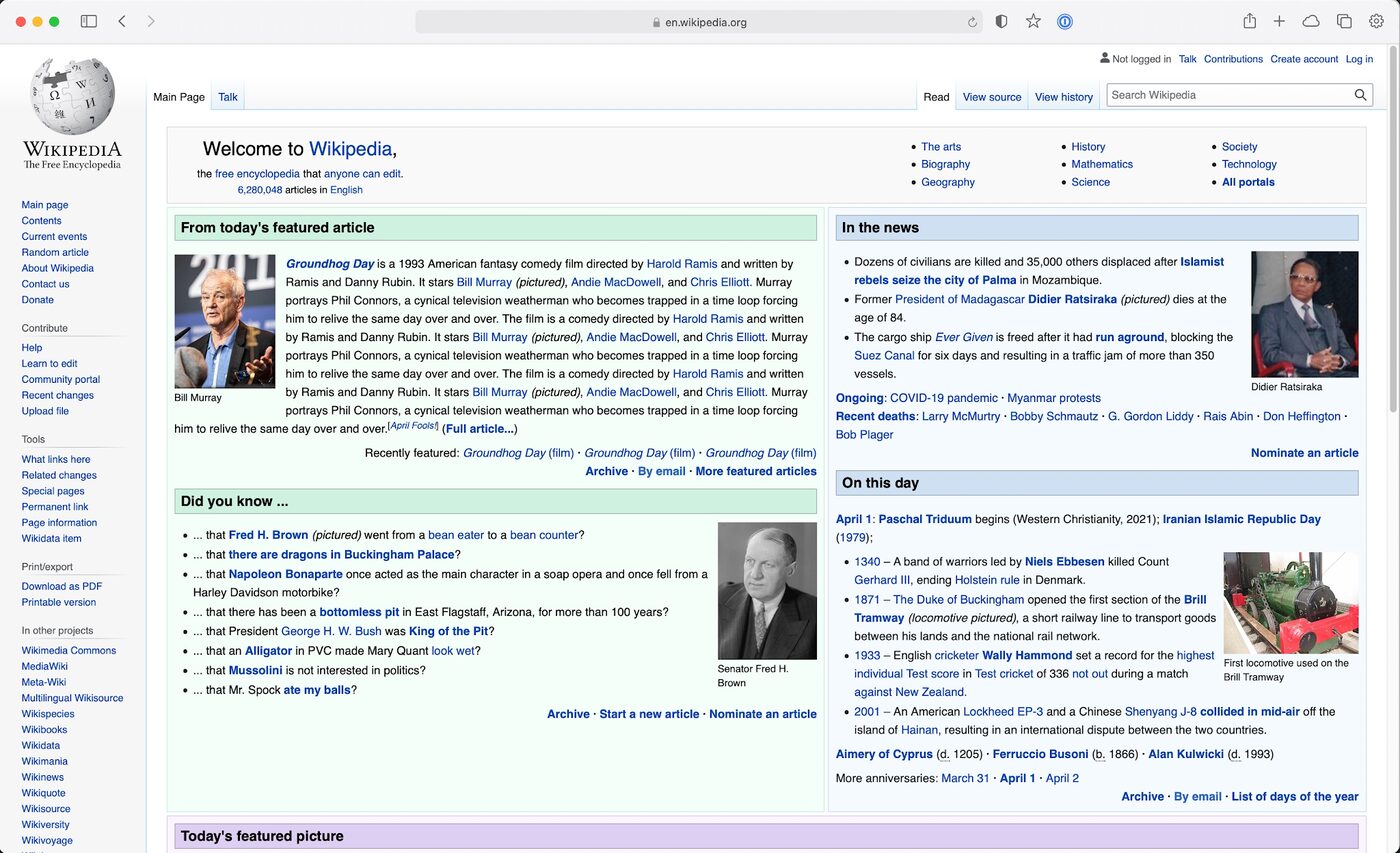1400x853 pixels.
Task: Click the Printable version link
Action: [x=59, y=602]
